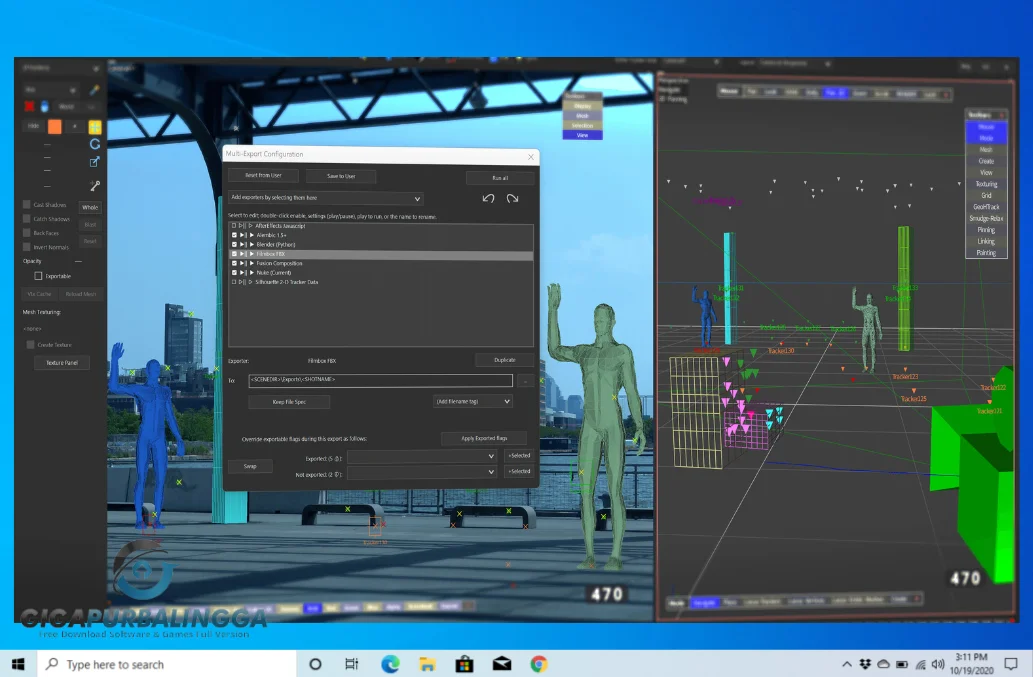Open Google Chrome from taskbar
Screen dimensions: 1033x677
(539, 664)
